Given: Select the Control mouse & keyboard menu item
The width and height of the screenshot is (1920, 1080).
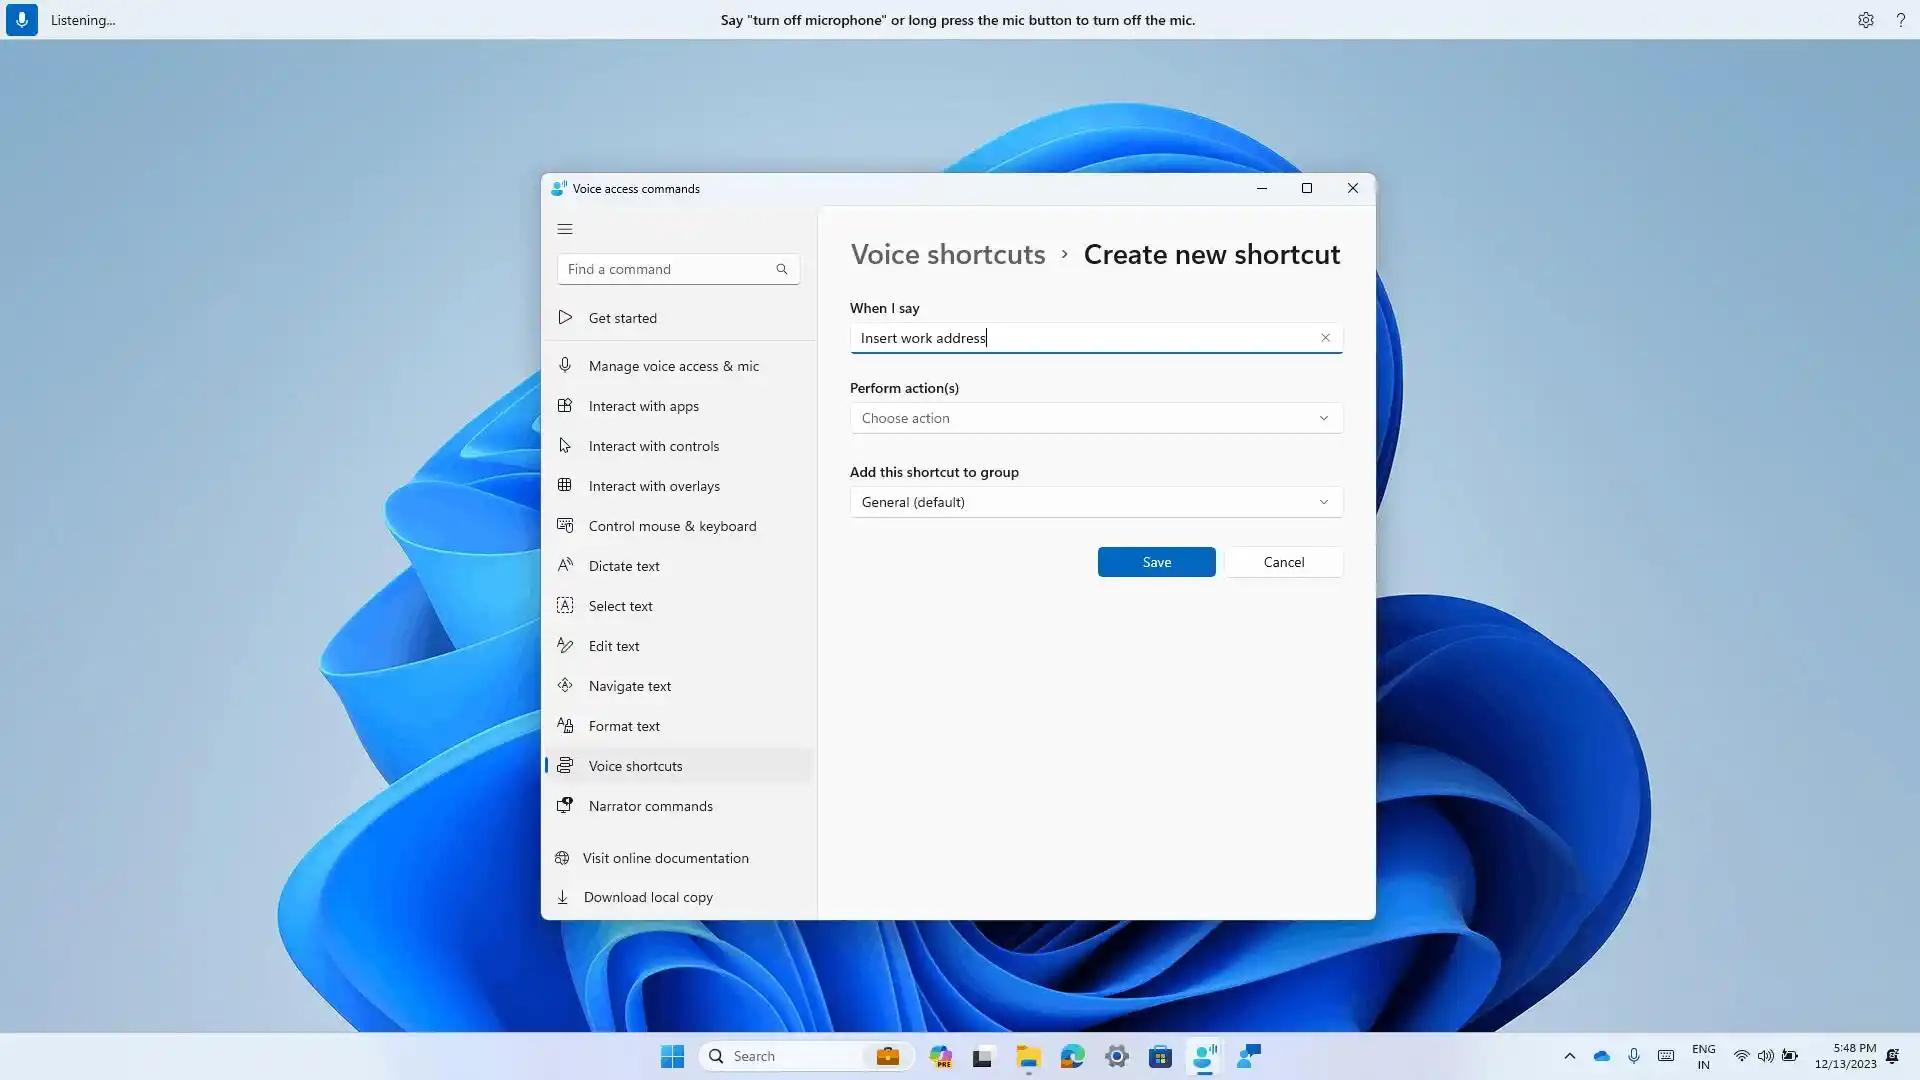Looking at the screenshot, I should [x=673, y=525].
